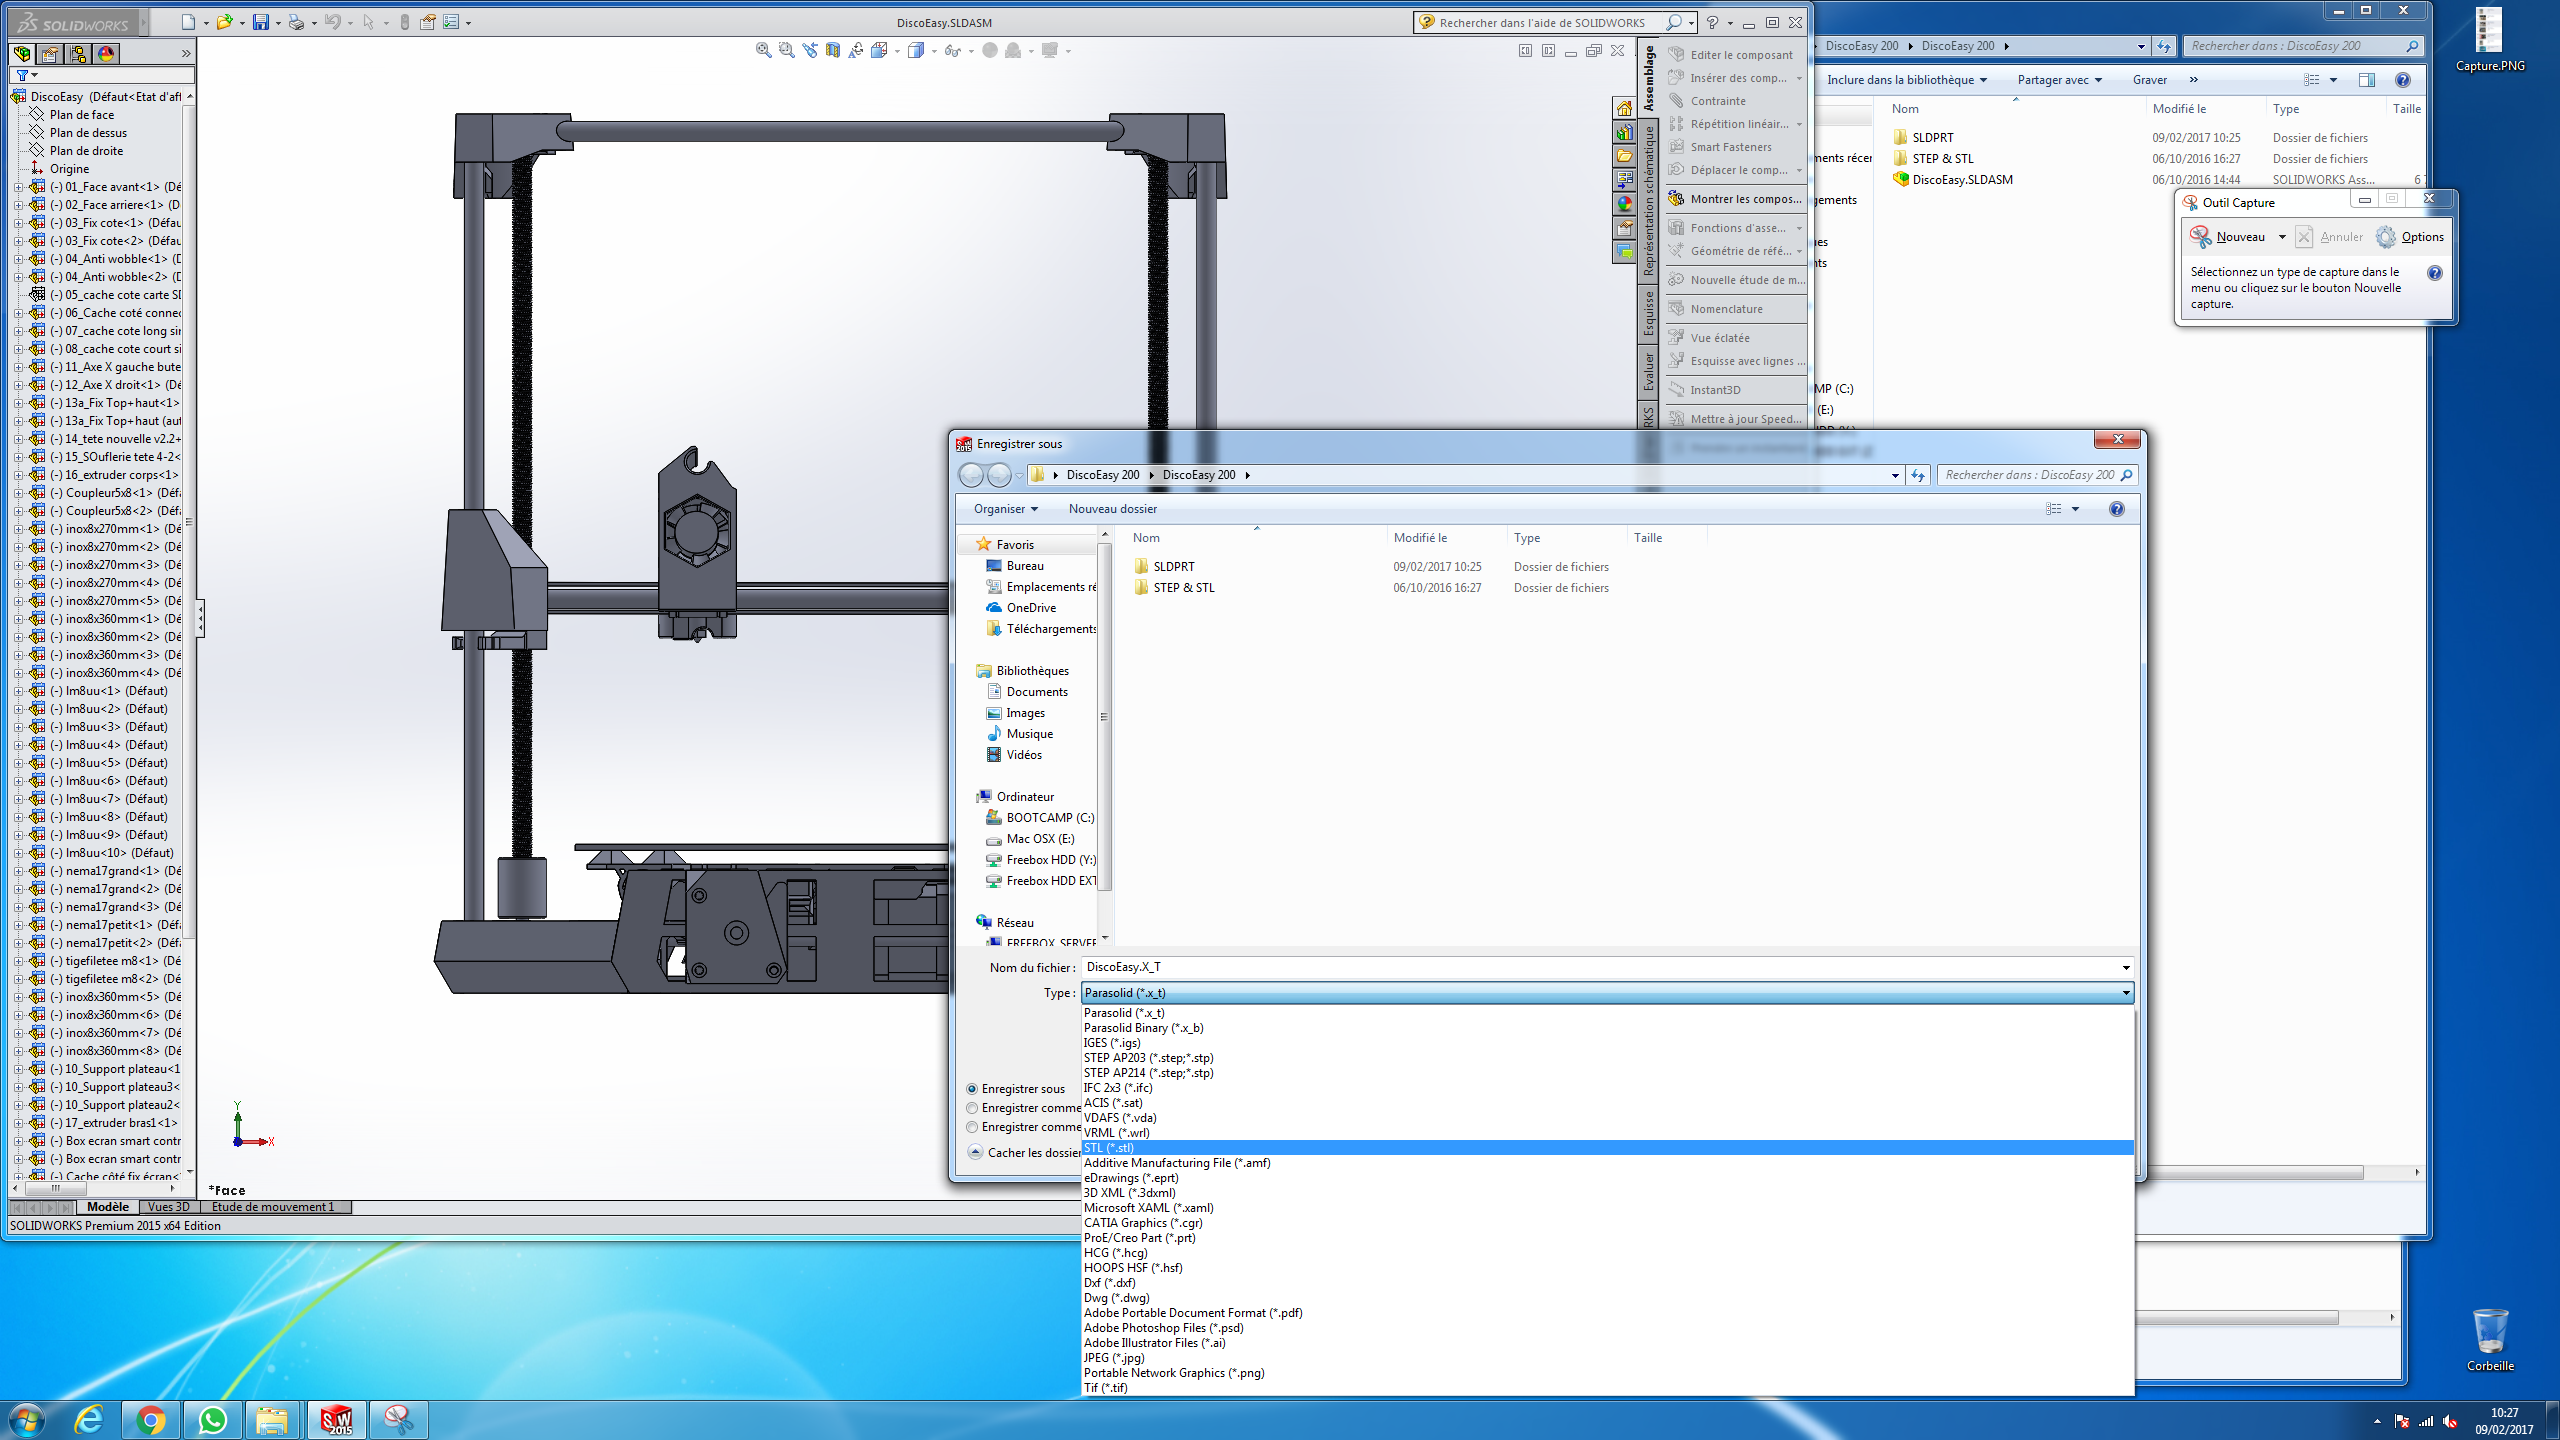Select the third radio Enregistrer comme option
The image size is (2560, 1440).
point(972,1127)
